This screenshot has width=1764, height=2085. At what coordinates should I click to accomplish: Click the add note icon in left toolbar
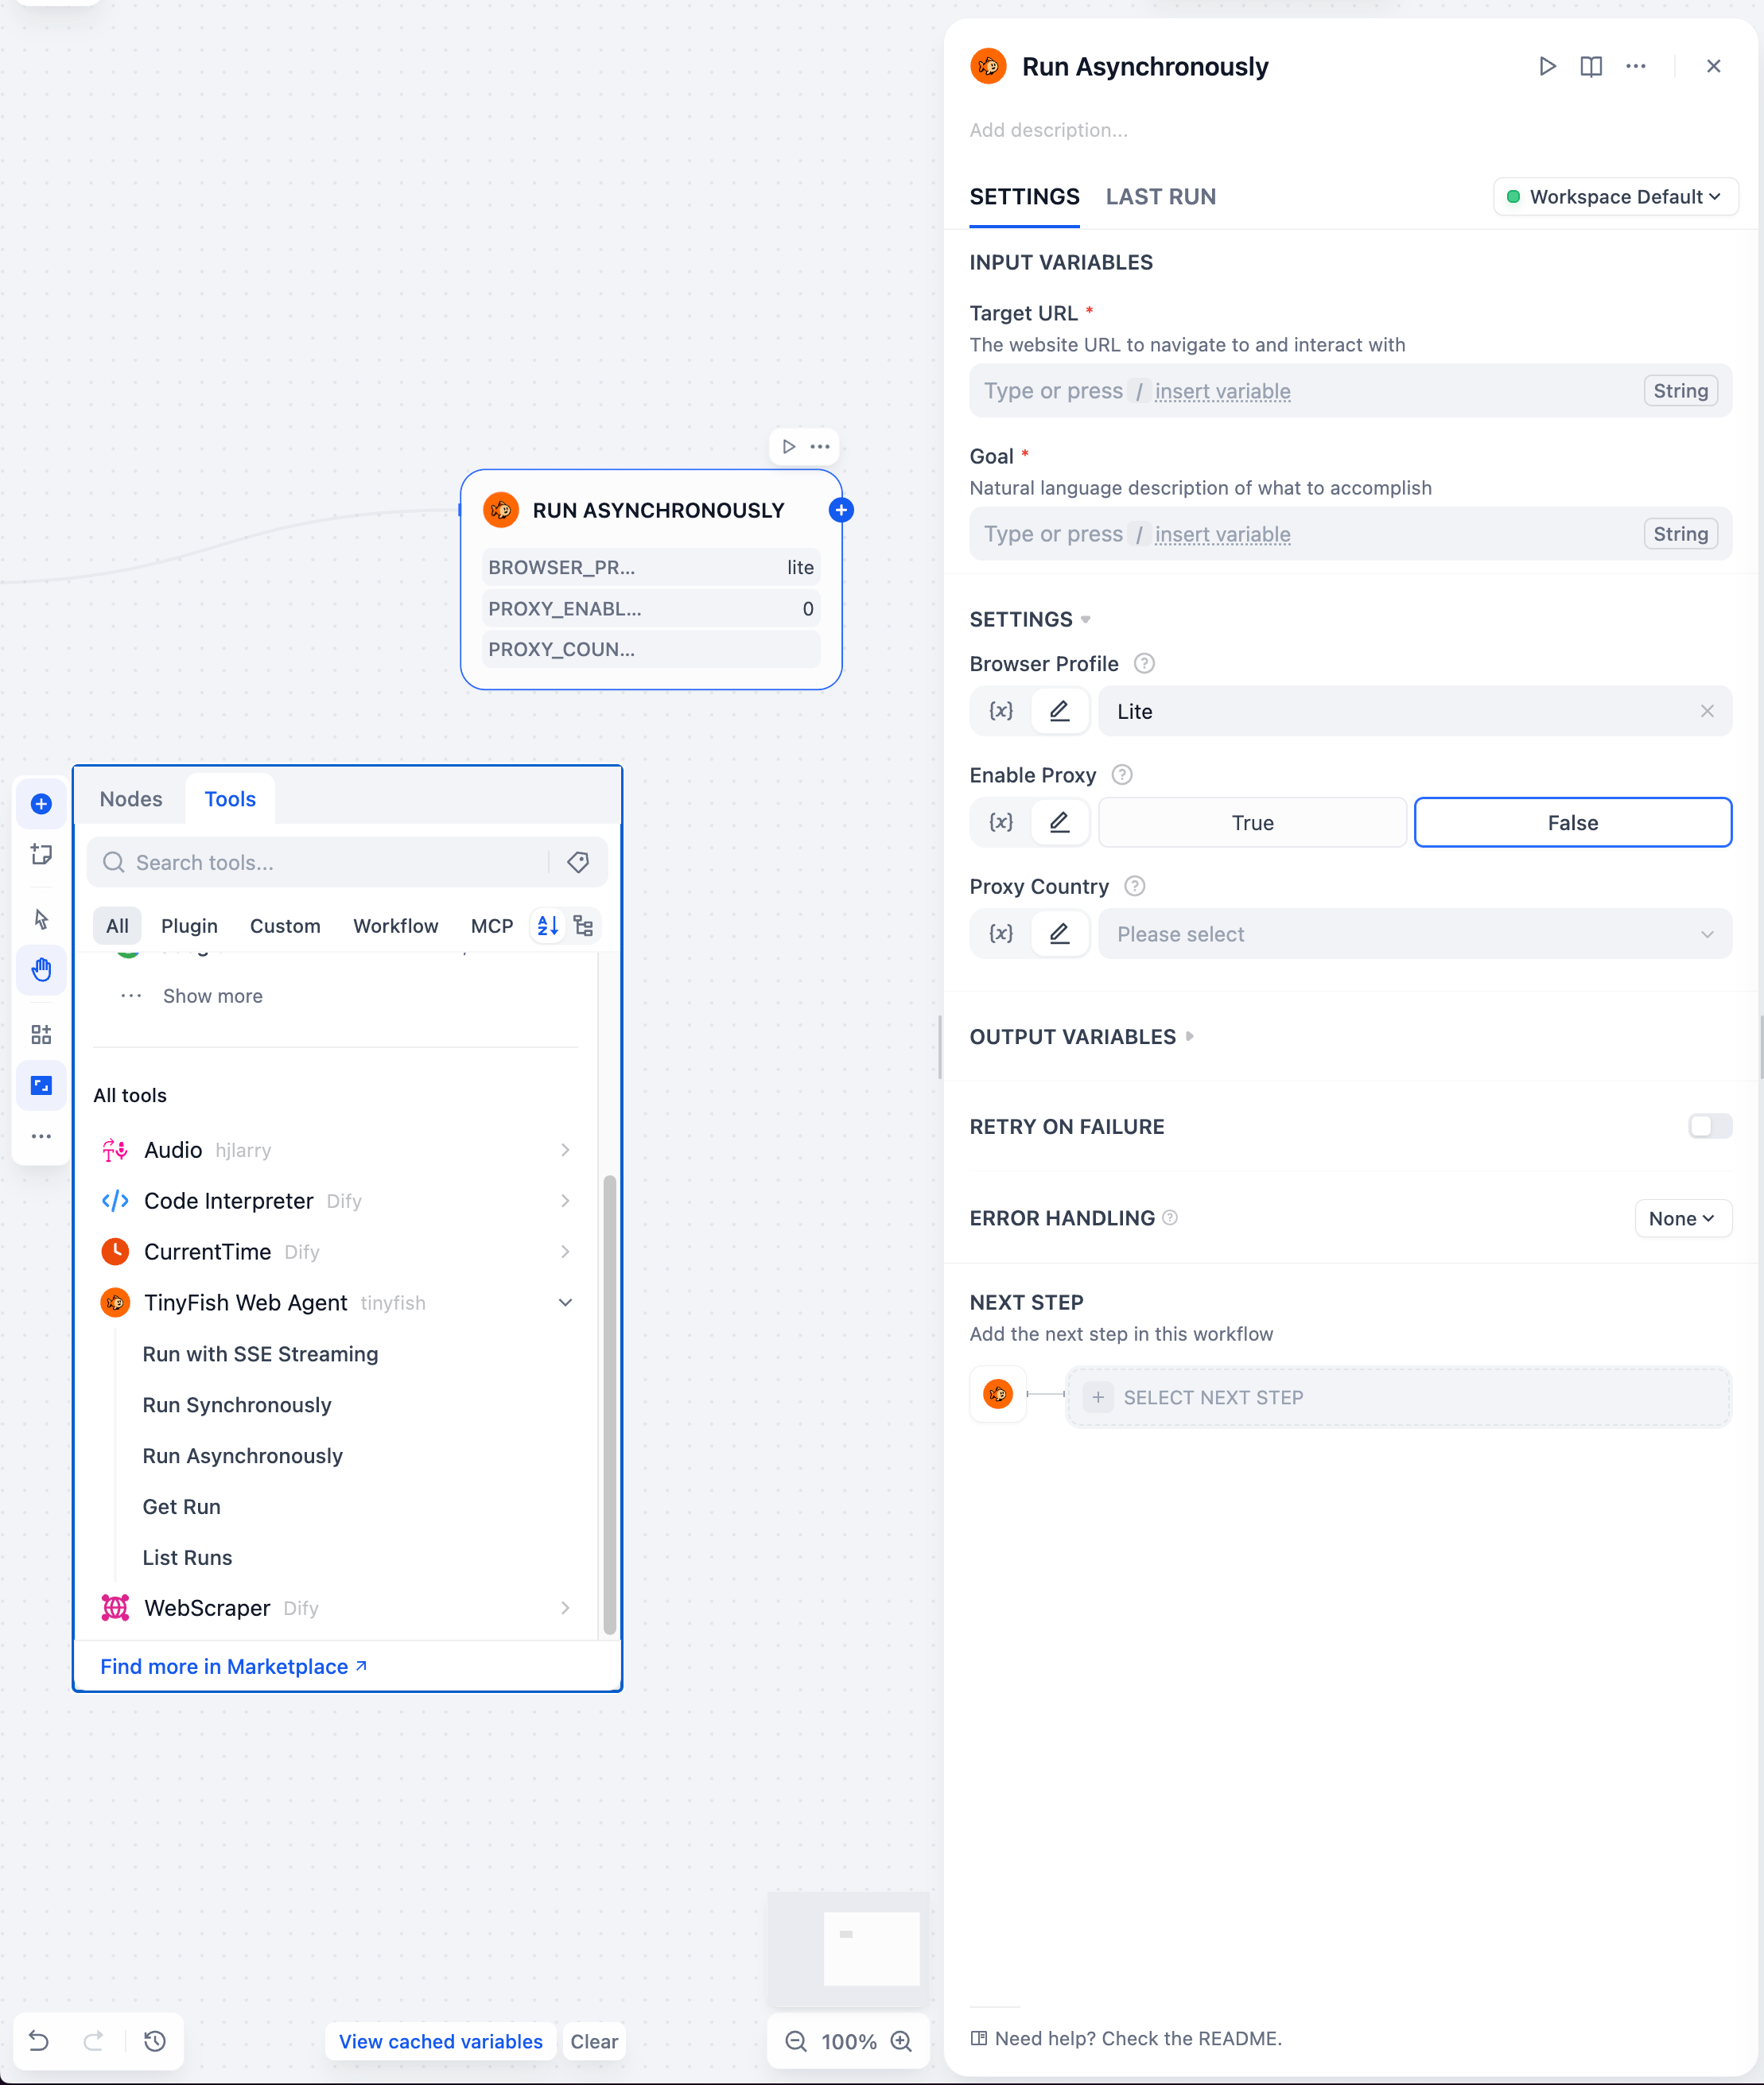(41, 854)
